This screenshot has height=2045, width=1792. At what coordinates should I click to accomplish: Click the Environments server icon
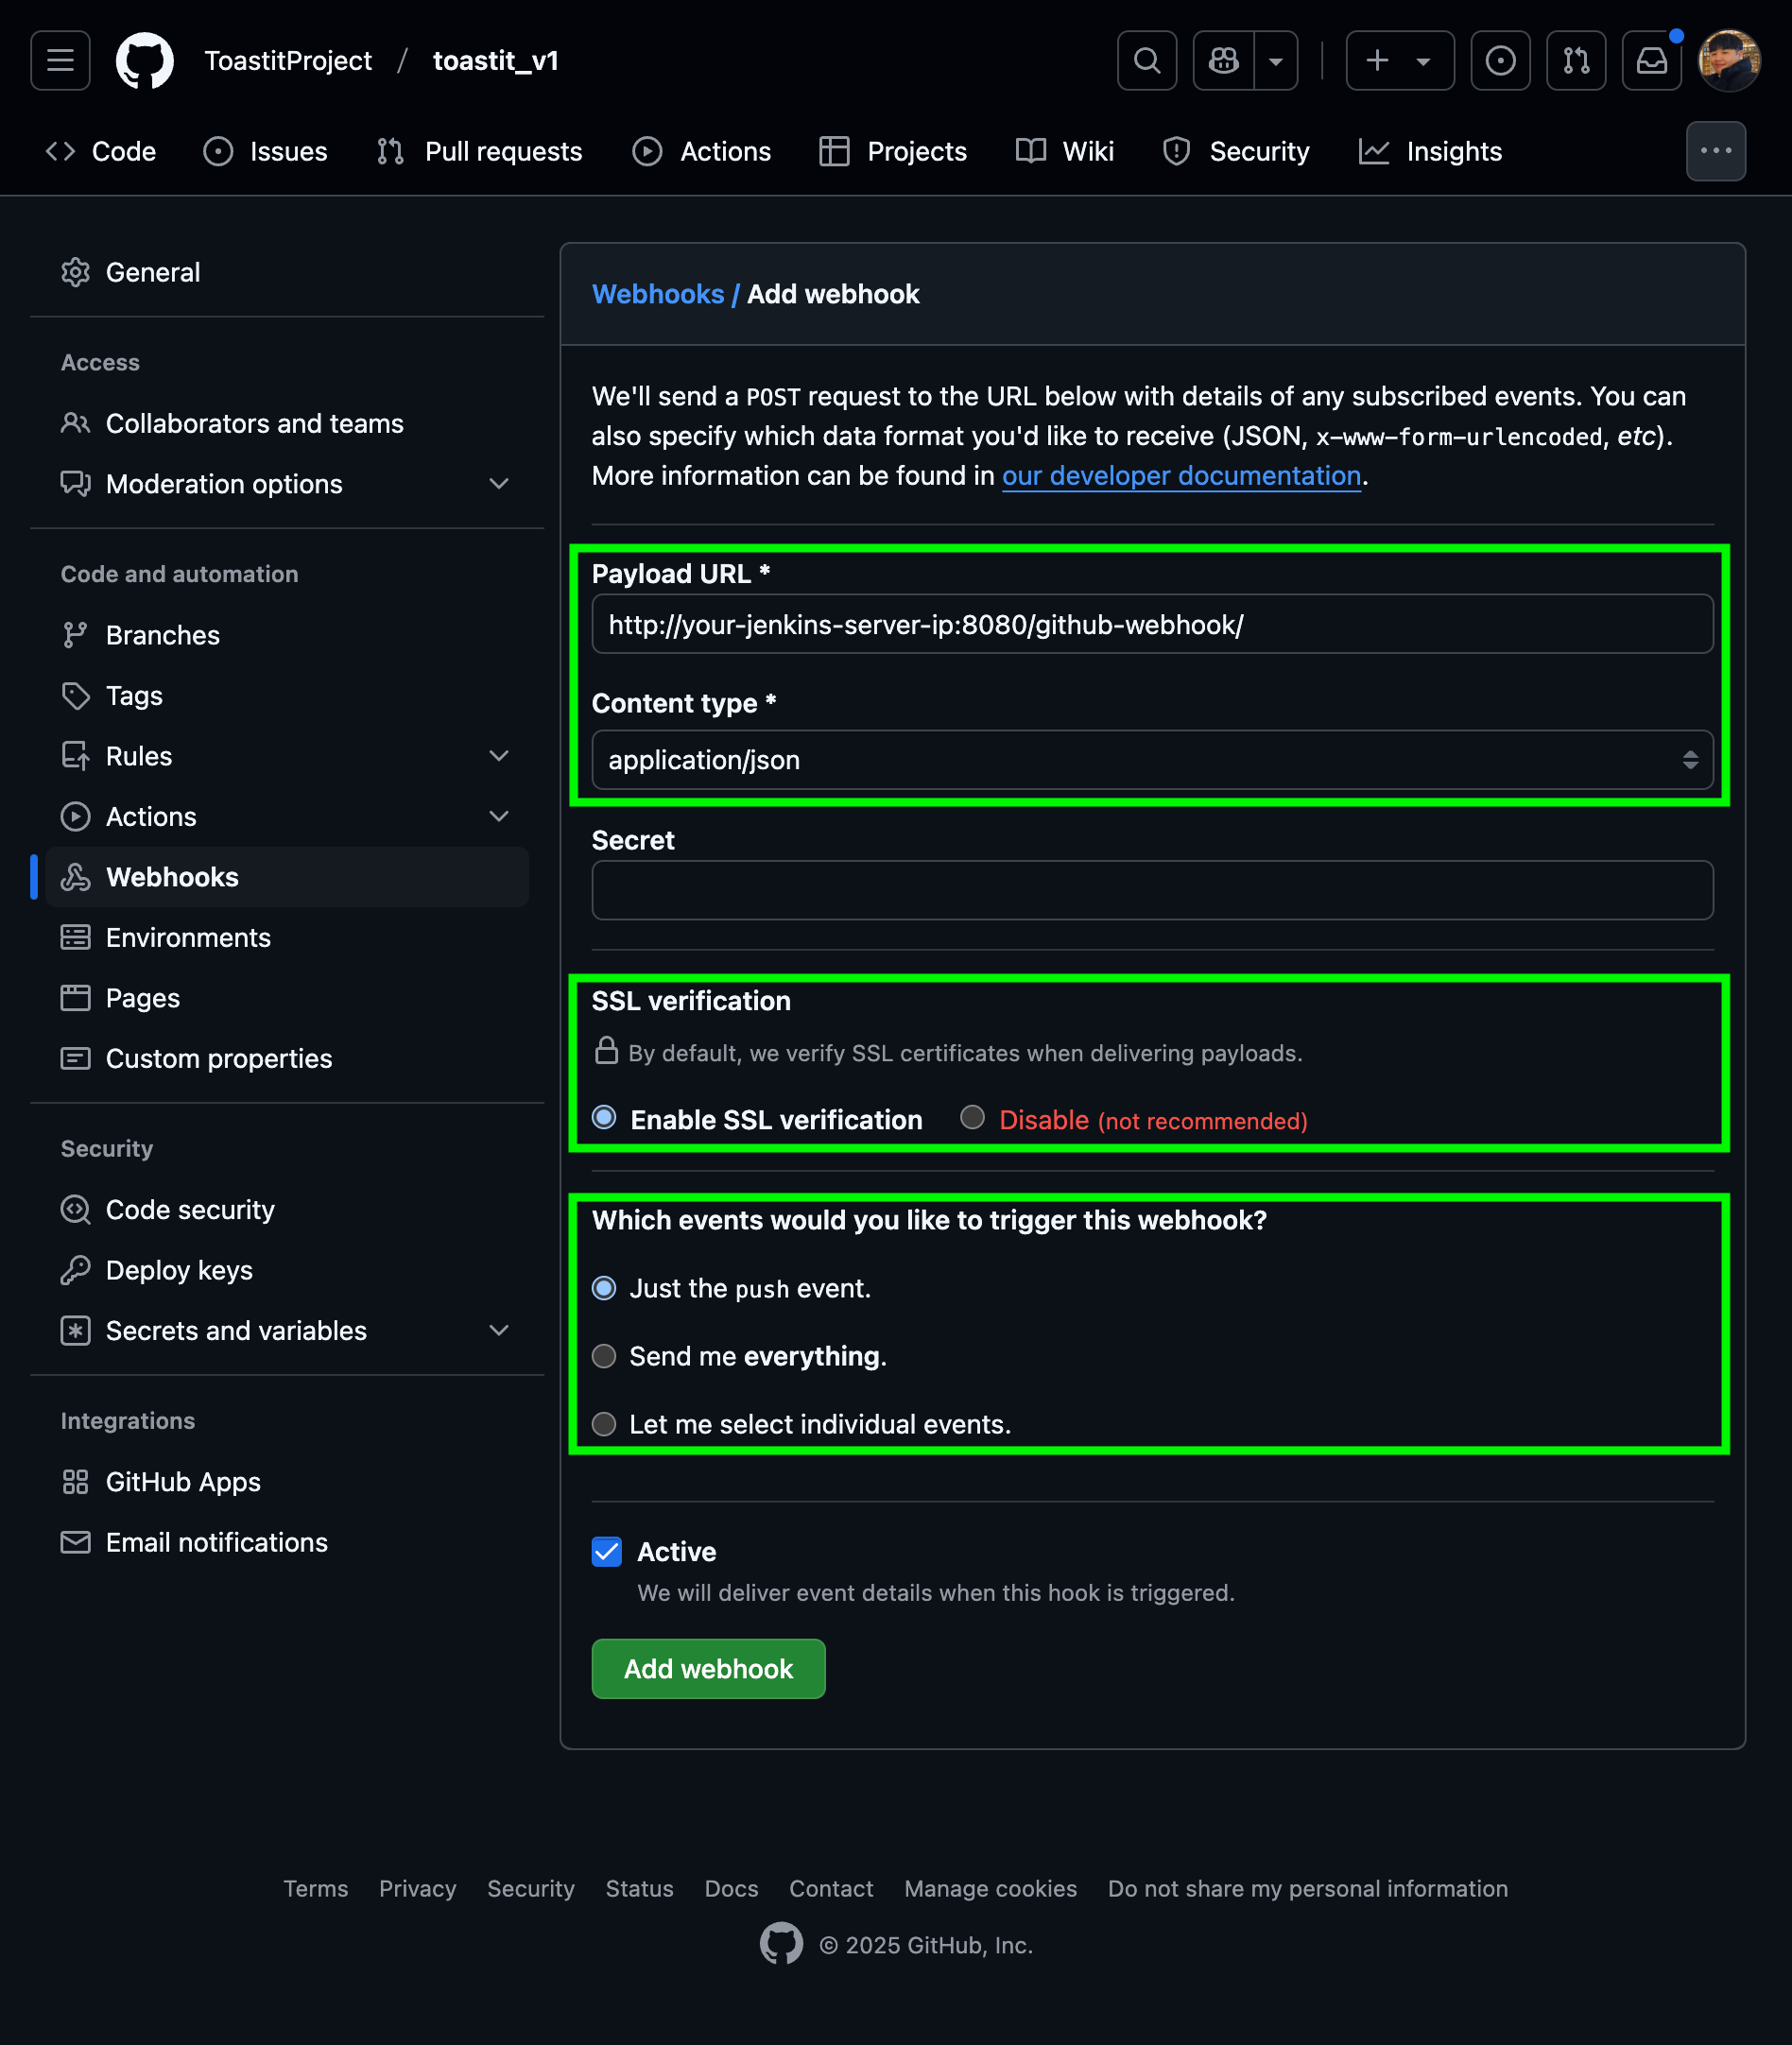pos(75,938)
